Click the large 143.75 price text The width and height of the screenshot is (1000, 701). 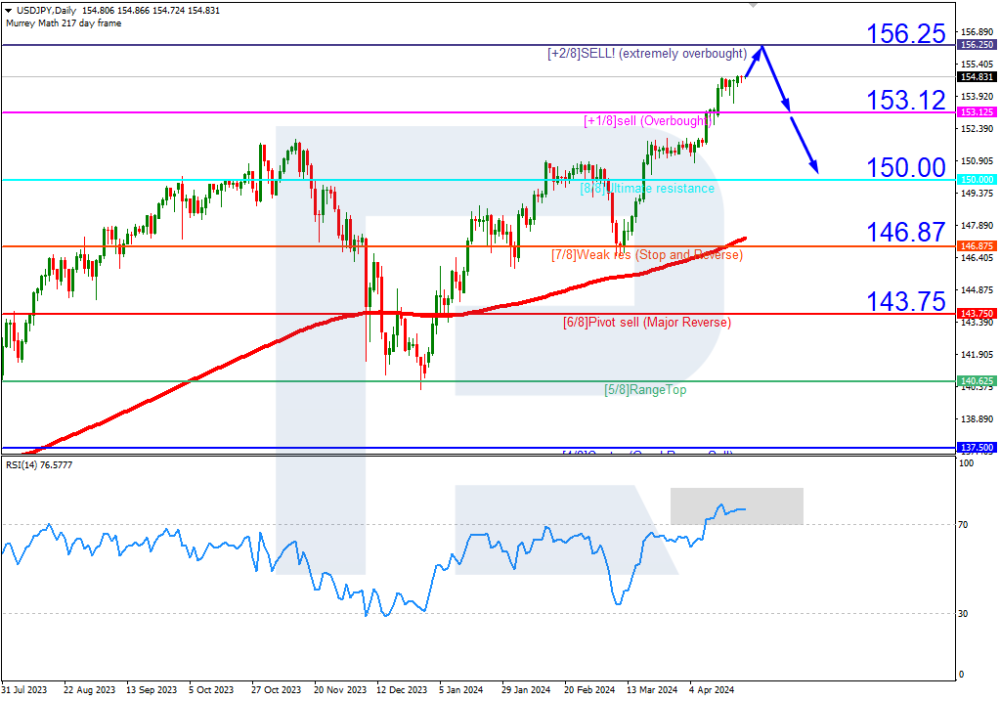point(906,300)
